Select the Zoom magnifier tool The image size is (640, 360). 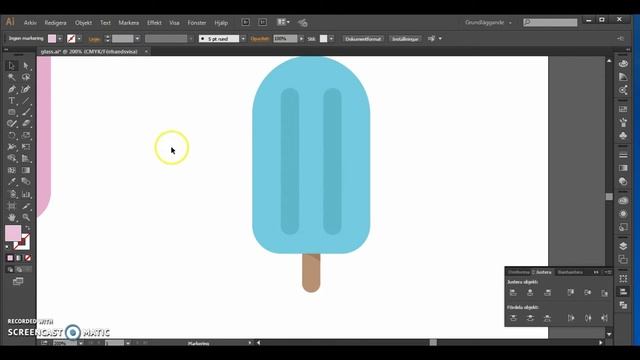click(x=26, y=218)
